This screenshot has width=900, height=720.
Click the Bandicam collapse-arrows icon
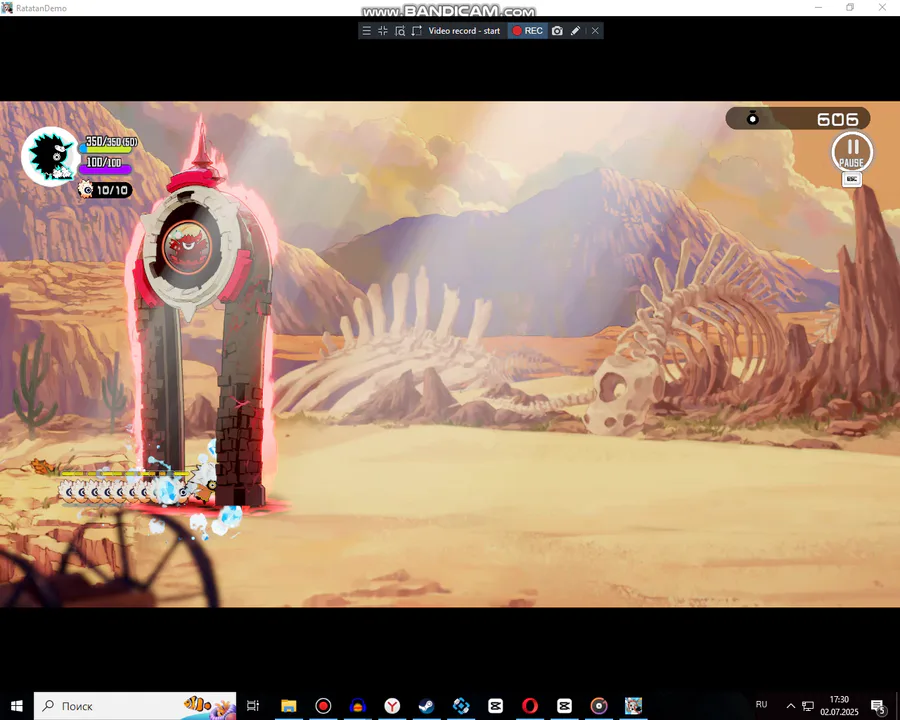(x=383, y=31)
